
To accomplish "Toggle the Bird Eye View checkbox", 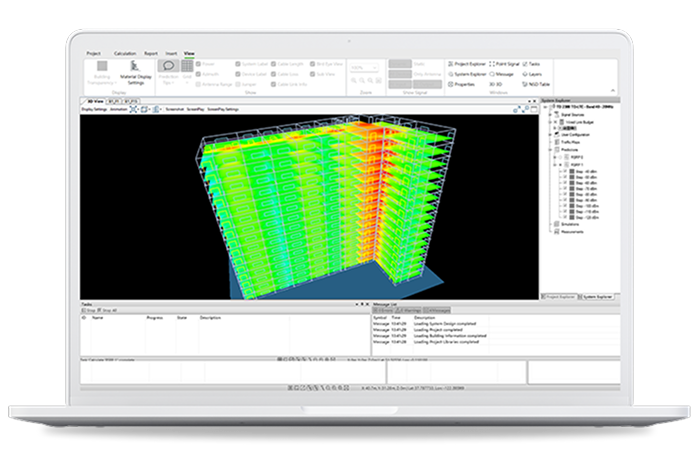I will (x=312, y=64).
